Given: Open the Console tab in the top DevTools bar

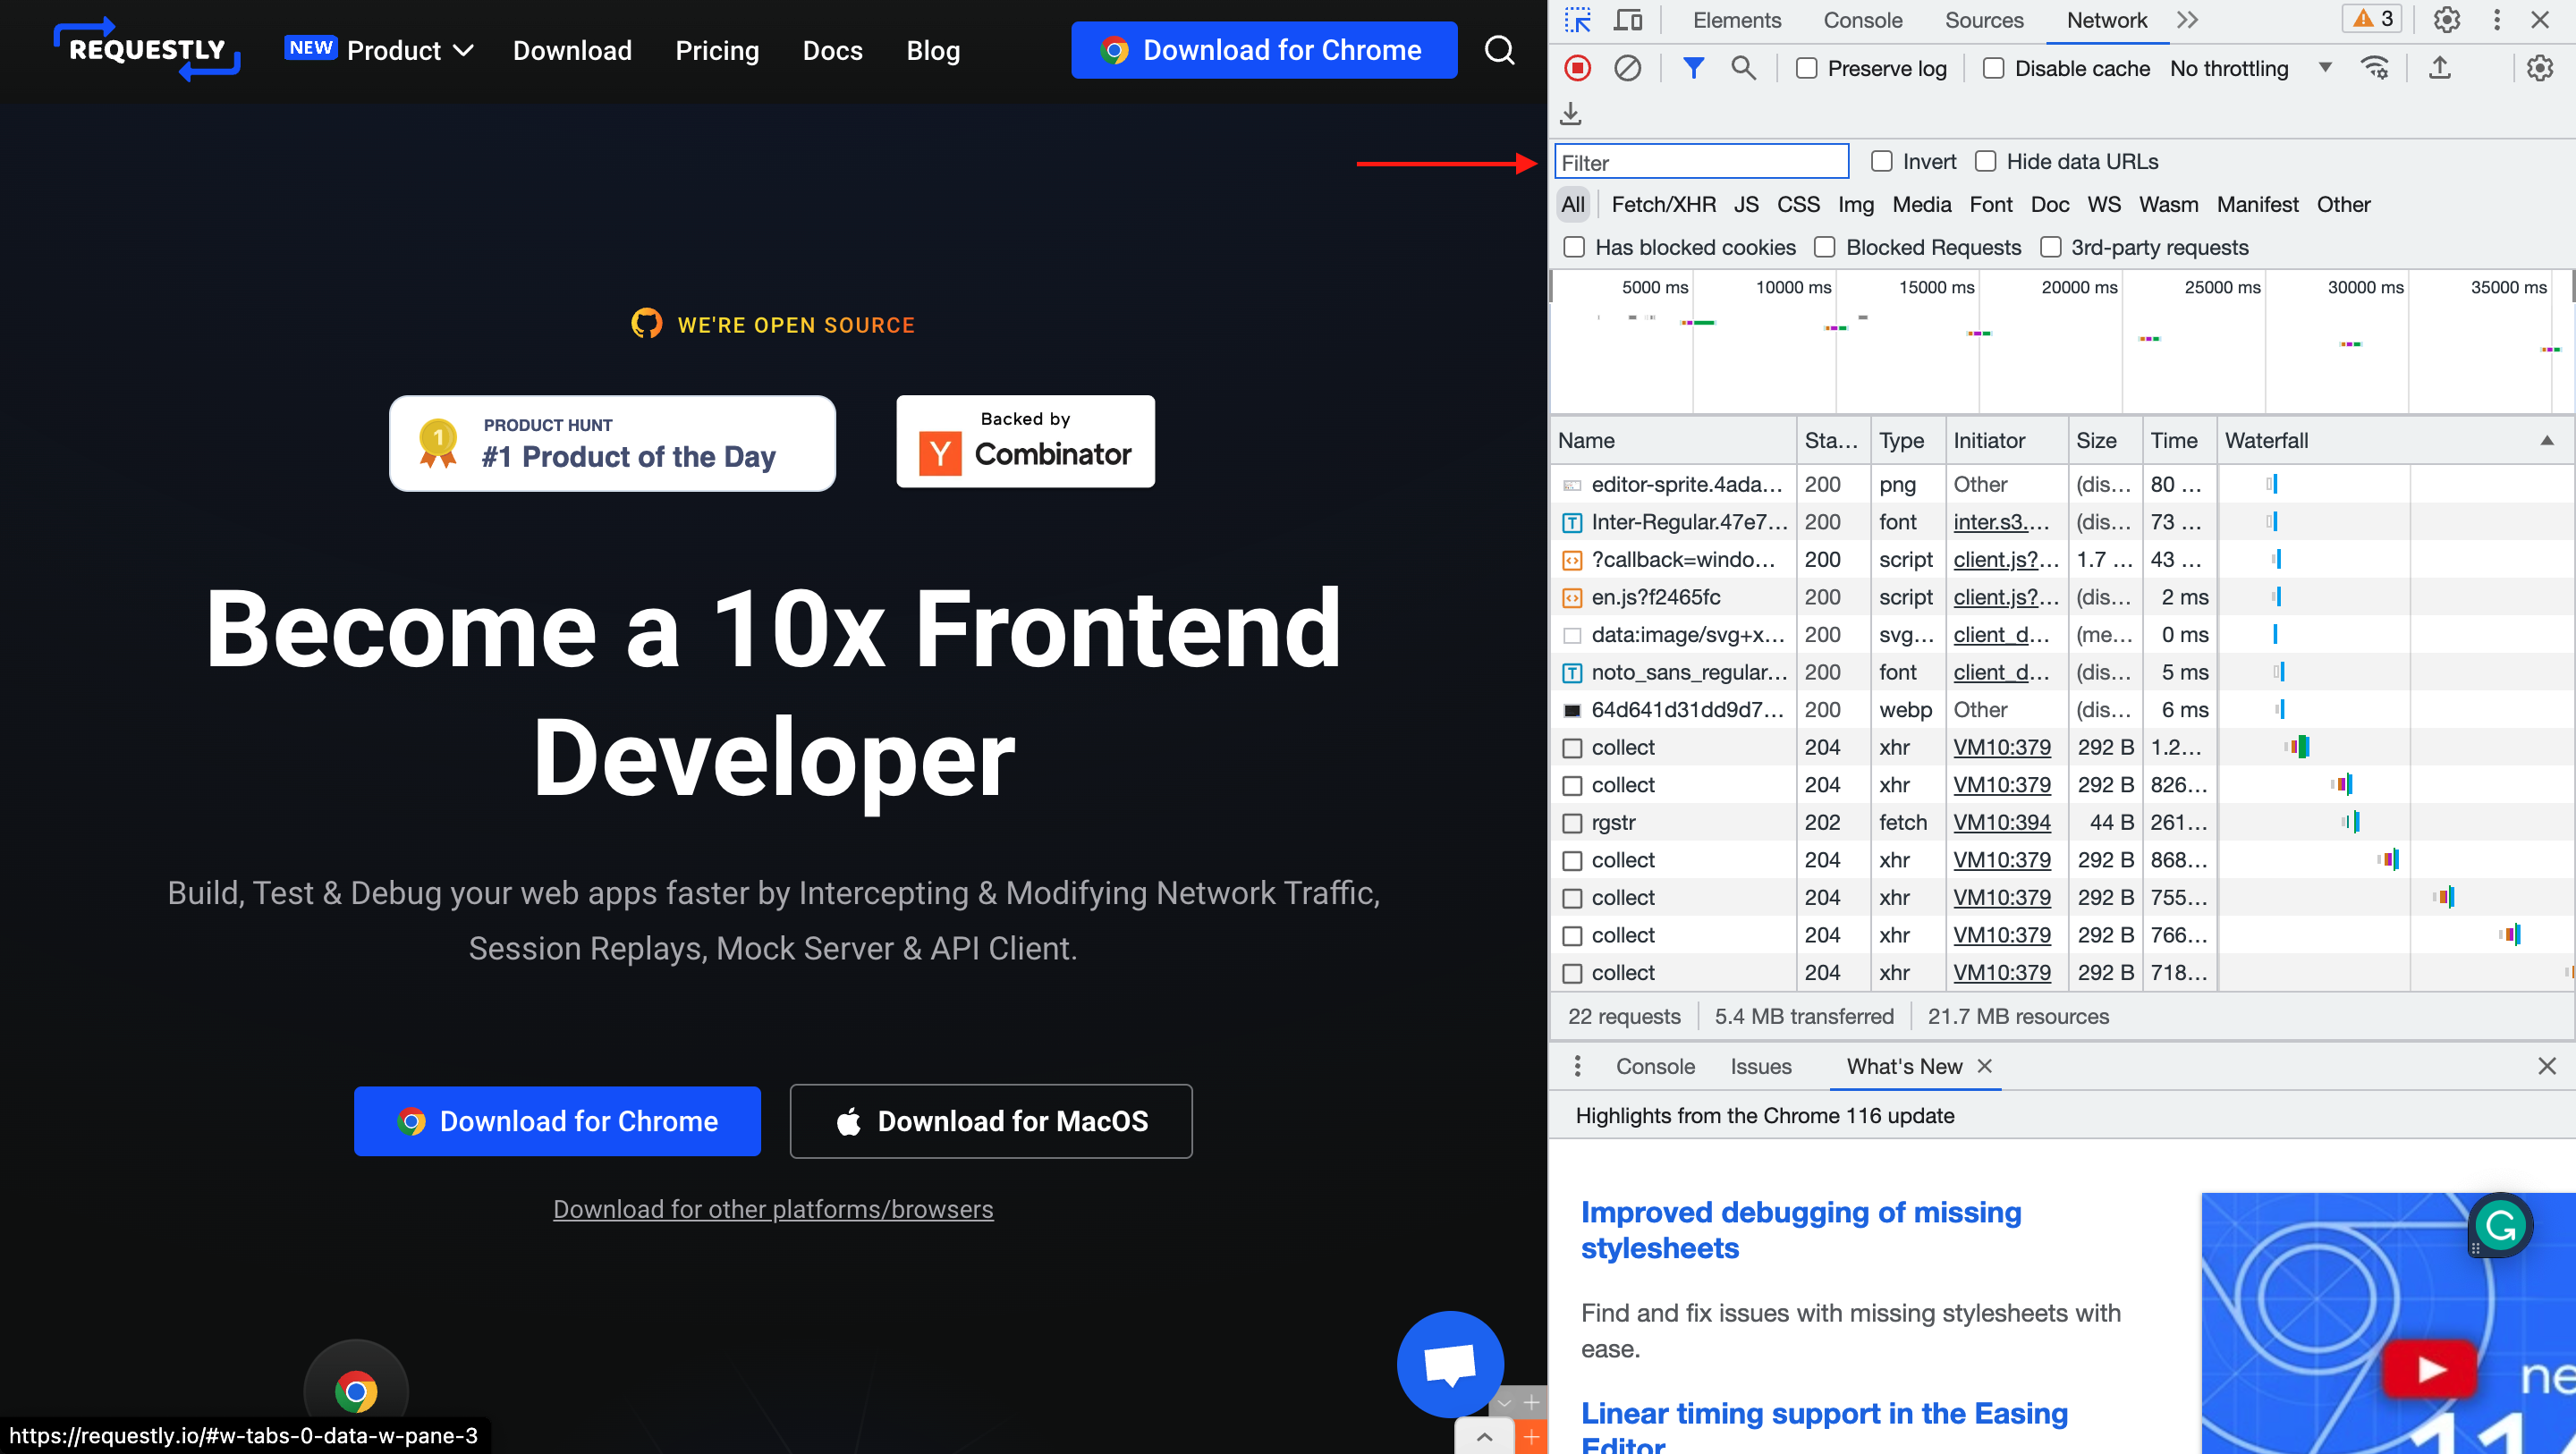Looking at the screenshot, I should click(x=1862, y=20).
